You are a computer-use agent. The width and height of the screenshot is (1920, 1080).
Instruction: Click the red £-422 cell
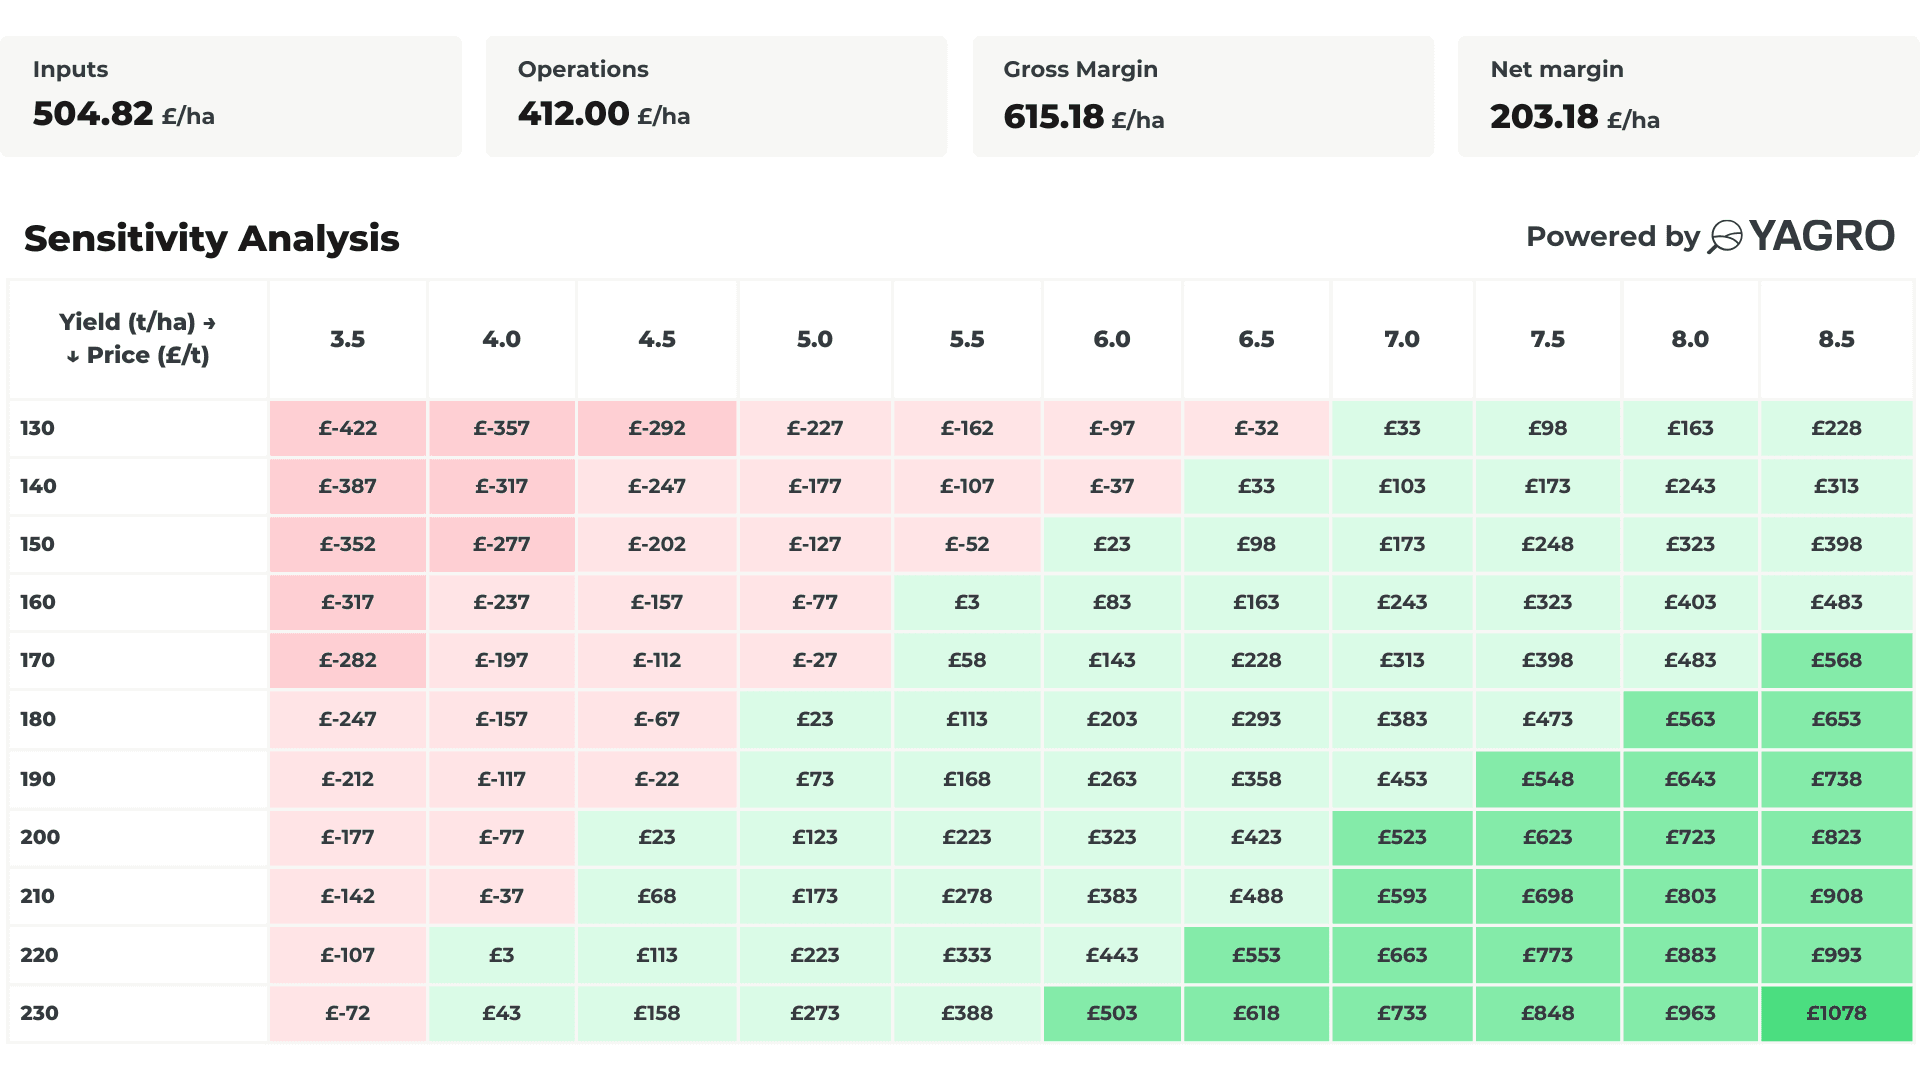click(347, 428)
